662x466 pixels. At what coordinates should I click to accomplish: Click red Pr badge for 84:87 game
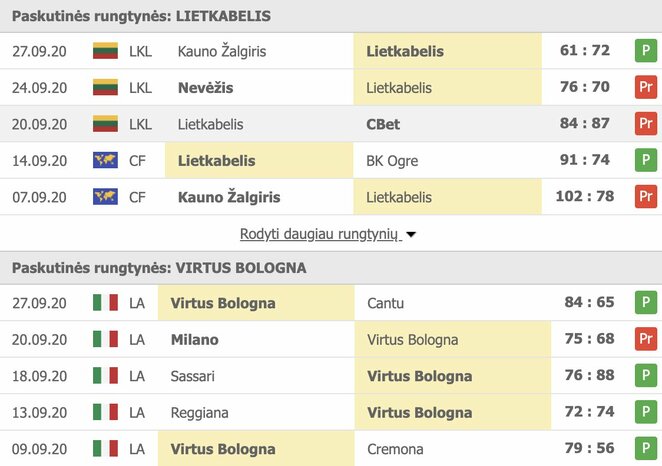click(x=646, y=124)
